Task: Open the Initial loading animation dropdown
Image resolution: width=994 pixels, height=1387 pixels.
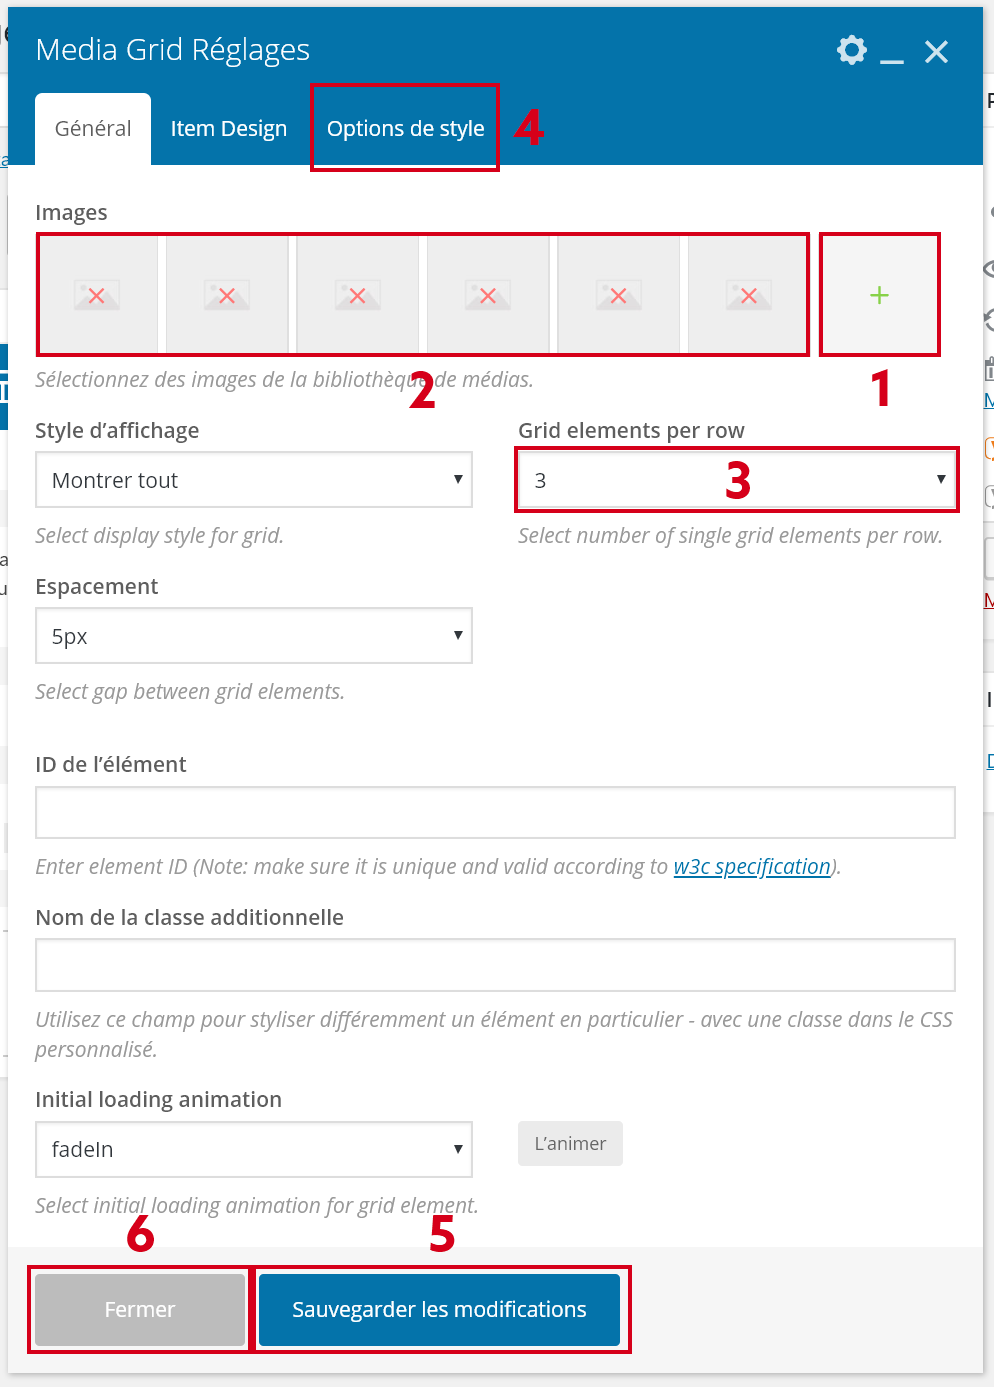Action: (x=254, y=1149)
